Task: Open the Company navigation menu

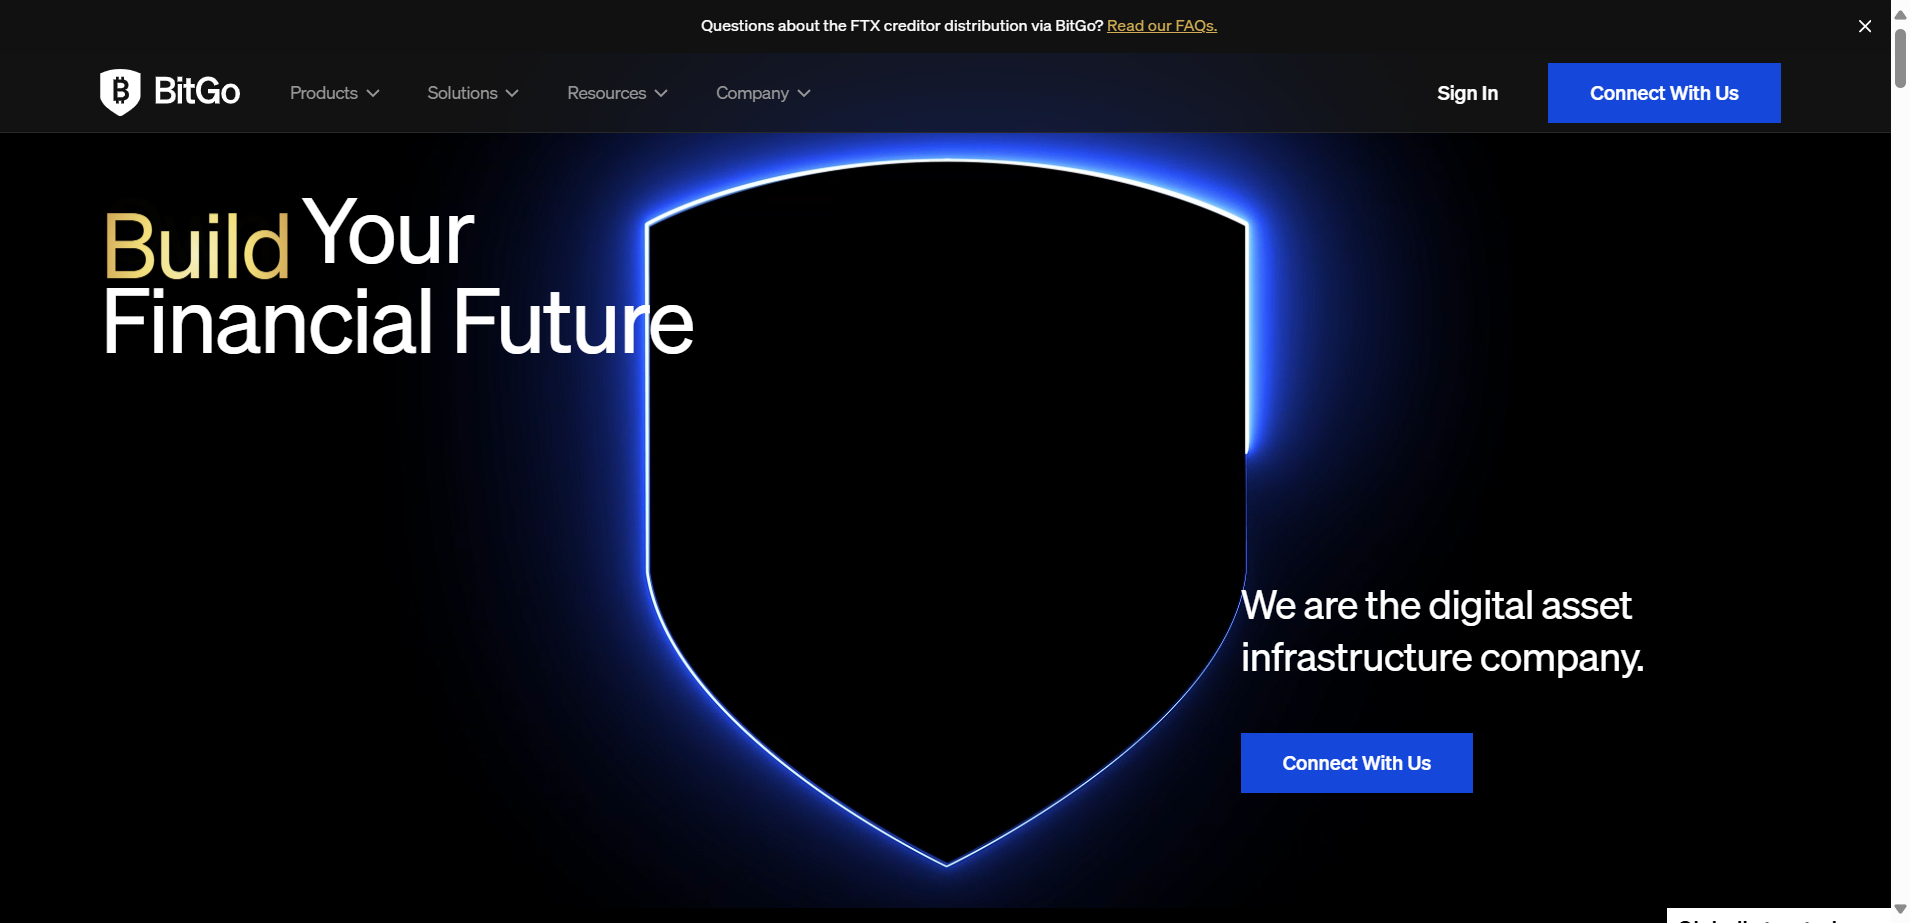Action: coord(752,93)
